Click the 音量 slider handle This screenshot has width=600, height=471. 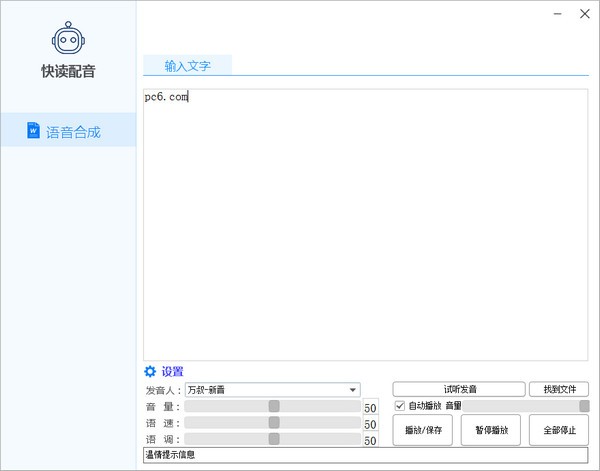(x=273, y=407)
